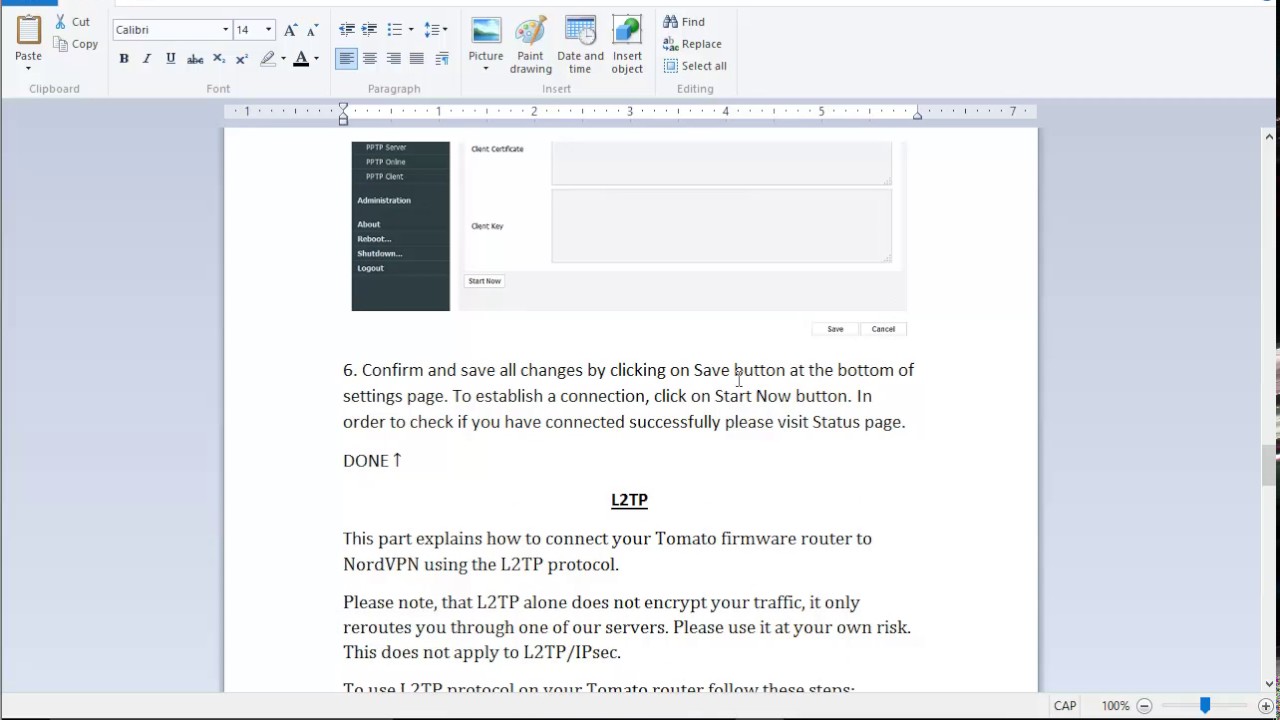The image size is (1280, 720).
Task: Click the router settings screenshot image
Action: pyautogui.click(x=629, y=238)
